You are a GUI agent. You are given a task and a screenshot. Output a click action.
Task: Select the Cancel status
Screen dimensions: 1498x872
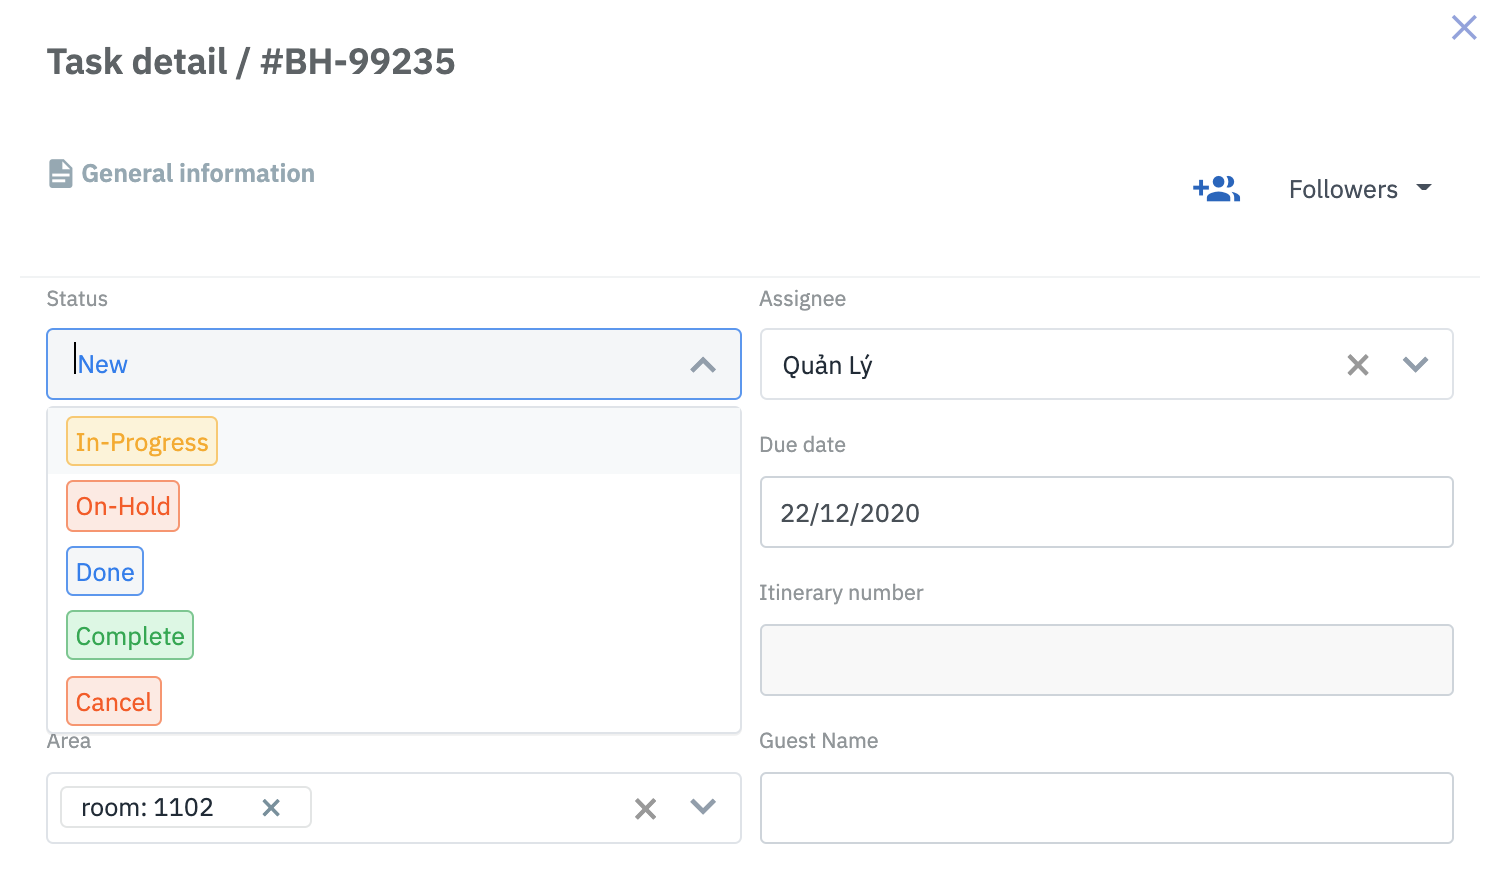tap(113, 701)
